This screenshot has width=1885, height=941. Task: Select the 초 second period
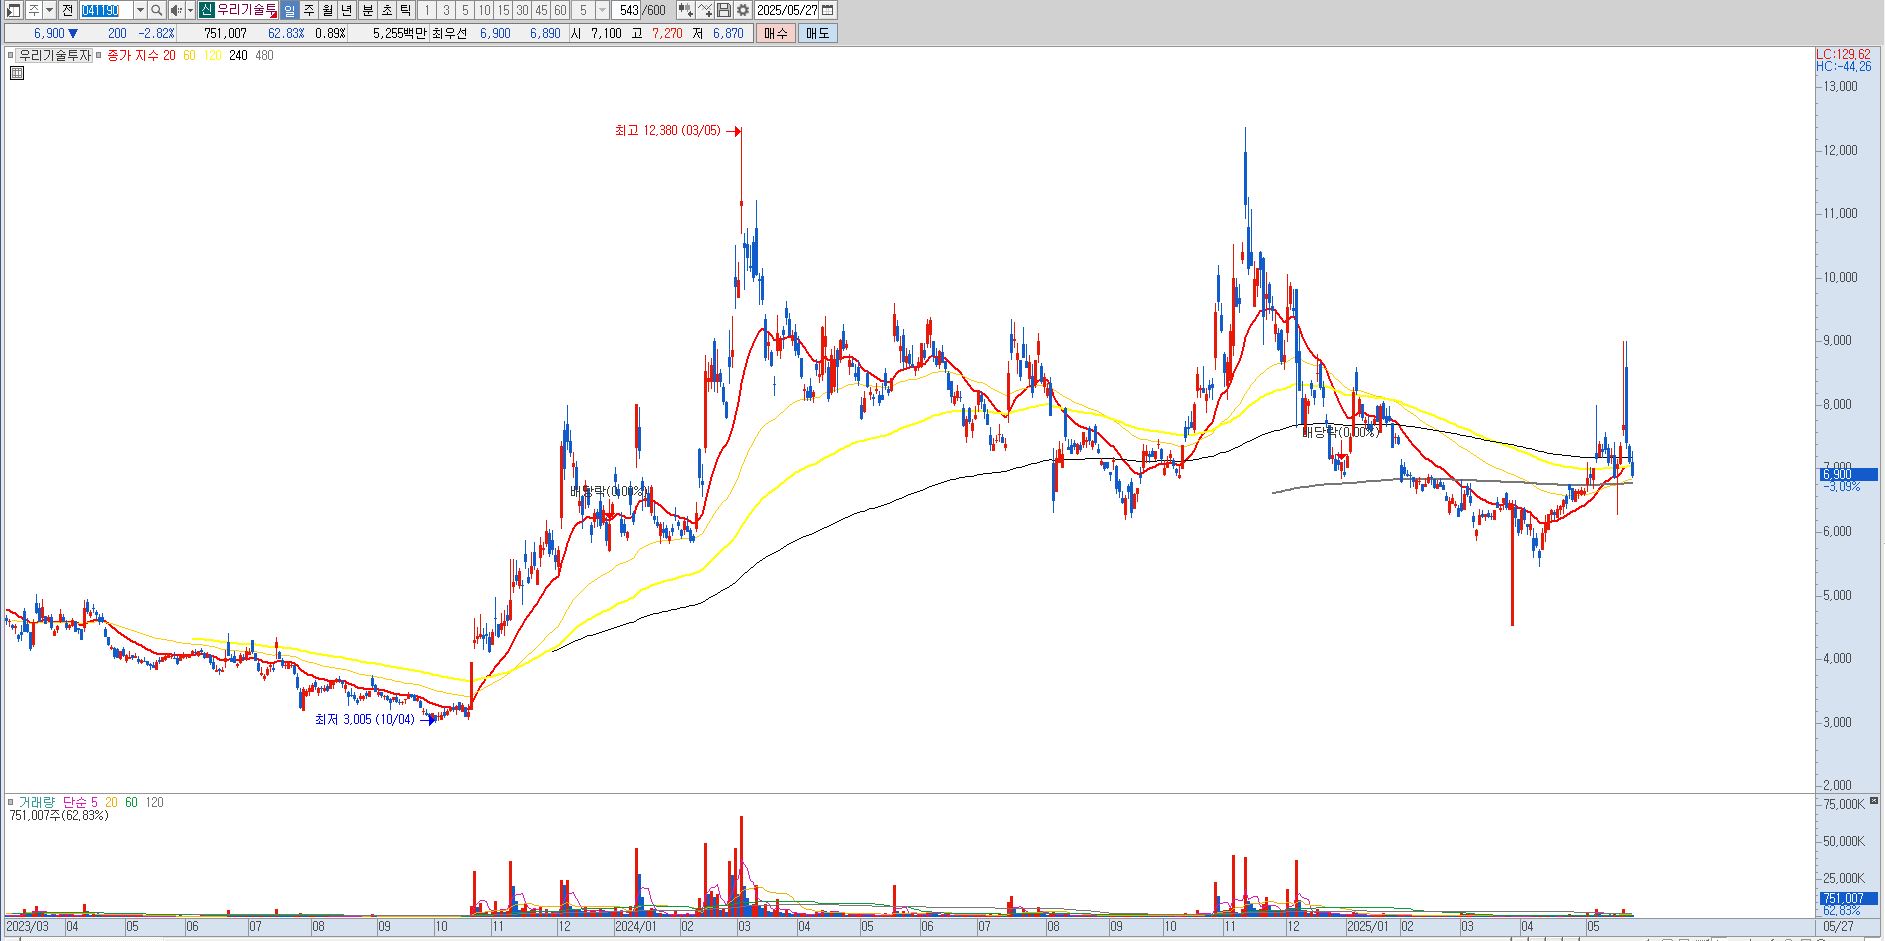pos(386,10)
